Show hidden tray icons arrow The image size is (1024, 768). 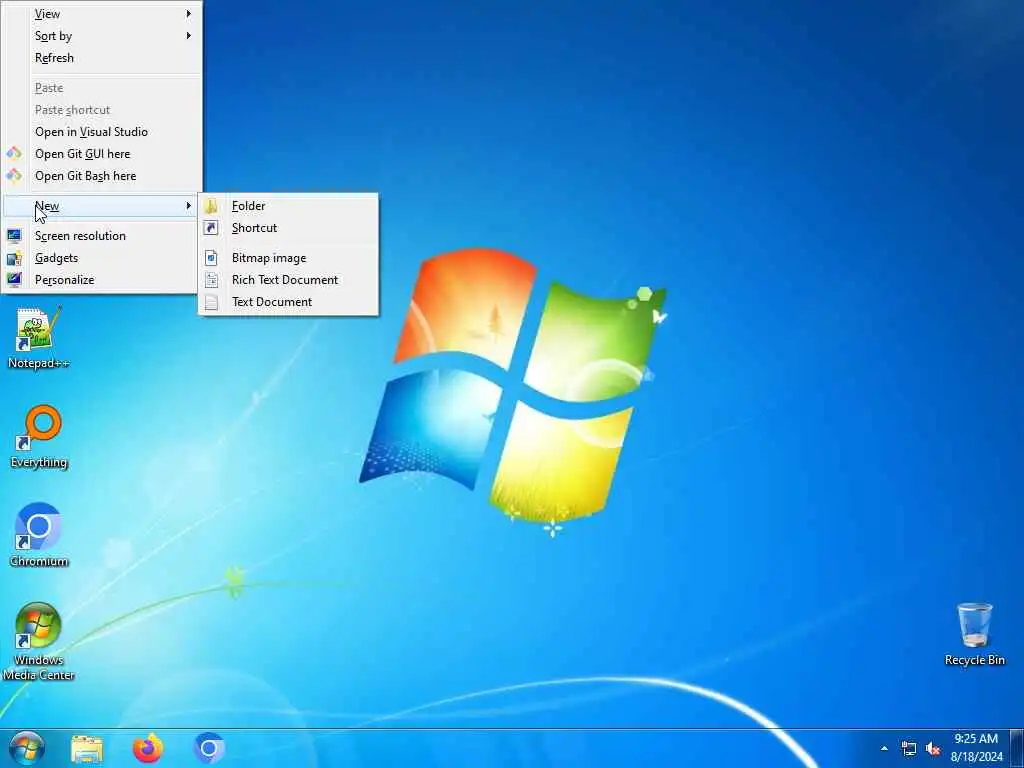point(884,748)
